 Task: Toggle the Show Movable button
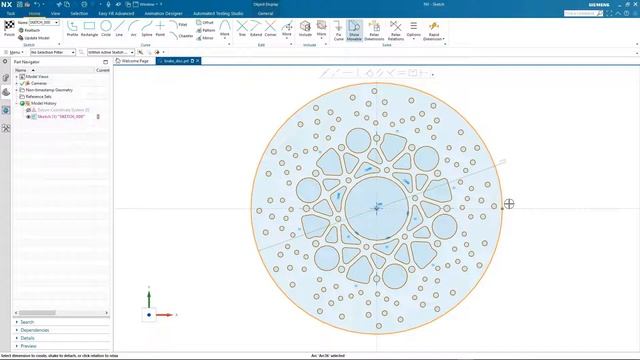(x=354, y=30)
